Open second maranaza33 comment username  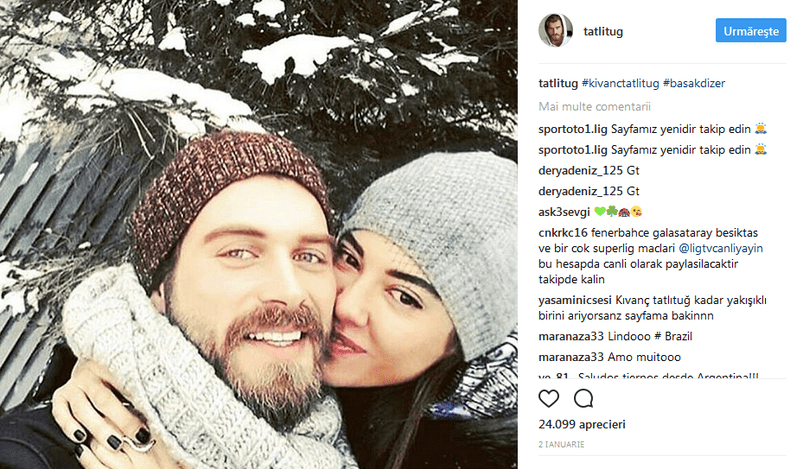click(x=571, y=357)
